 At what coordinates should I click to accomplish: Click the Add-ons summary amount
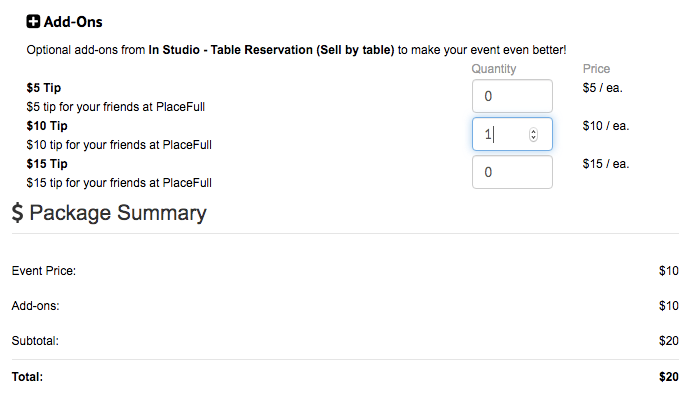(x=668, y=305)
